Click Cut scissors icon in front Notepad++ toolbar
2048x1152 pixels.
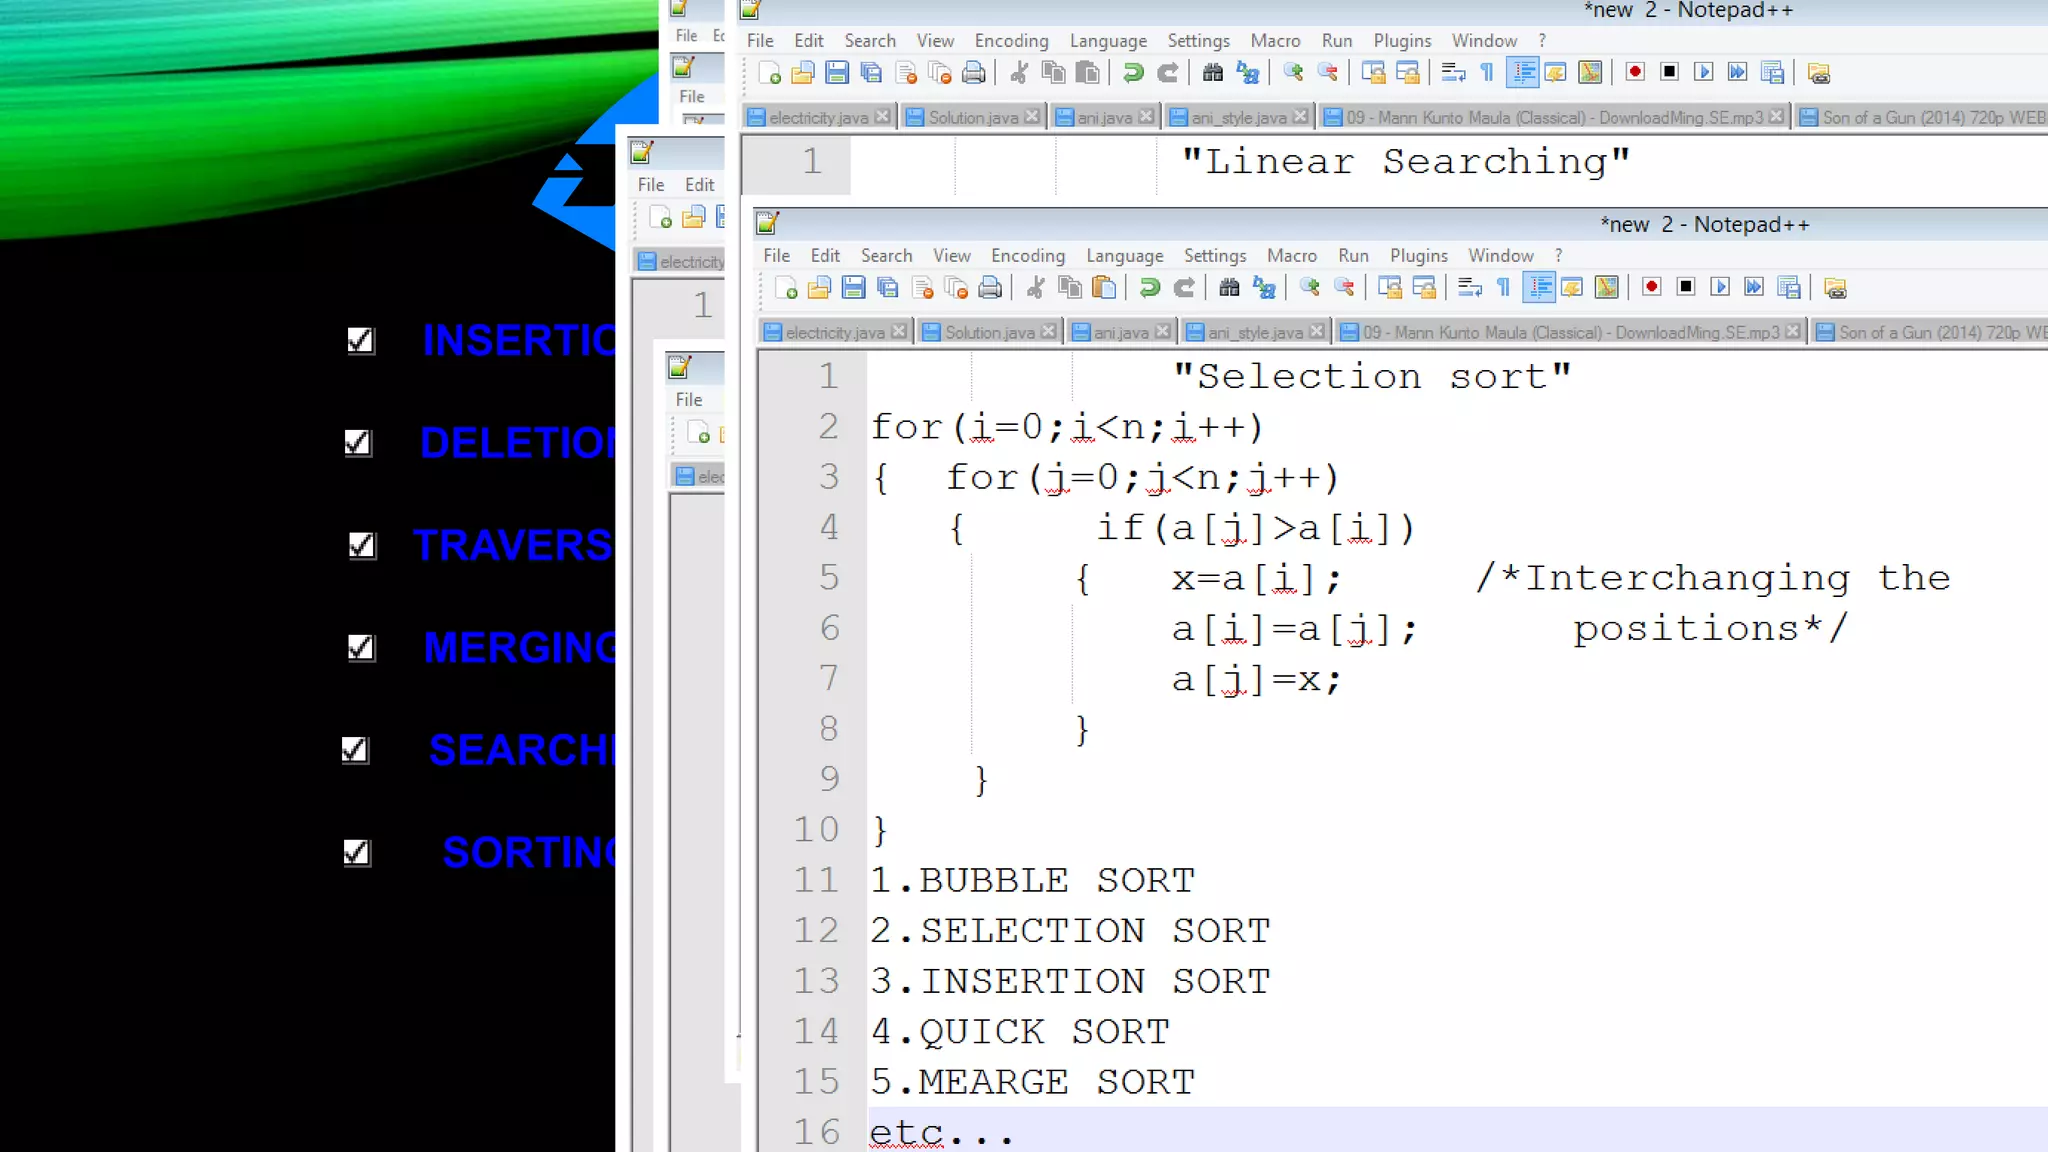1036,288
